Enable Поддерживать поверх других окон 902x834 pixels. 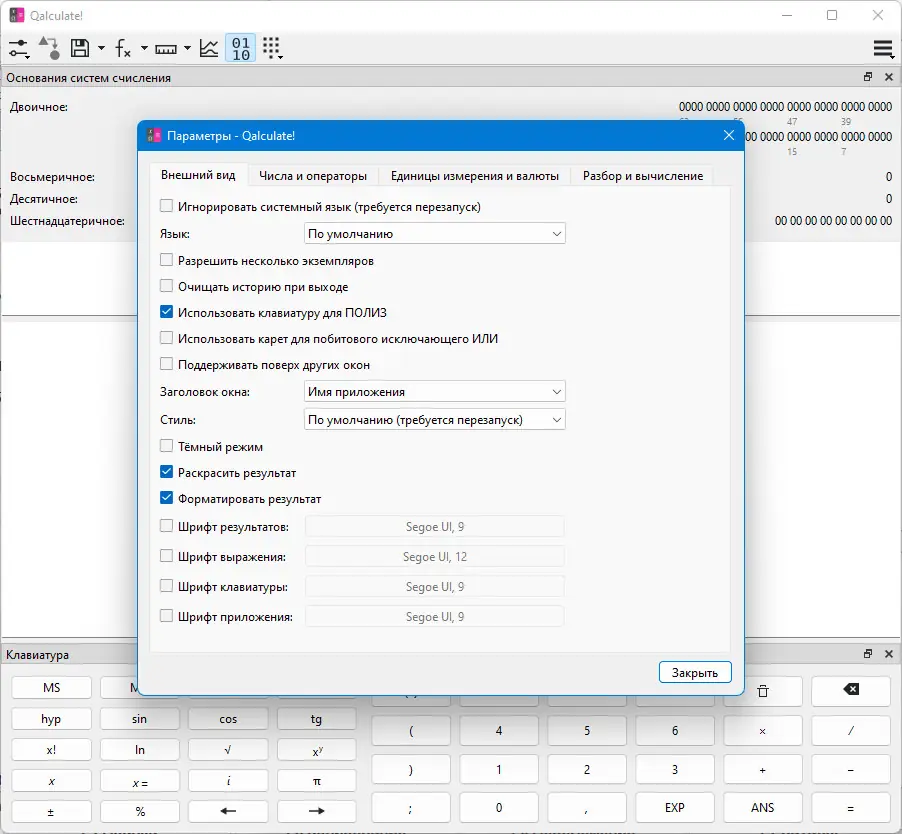click(166, 364)
